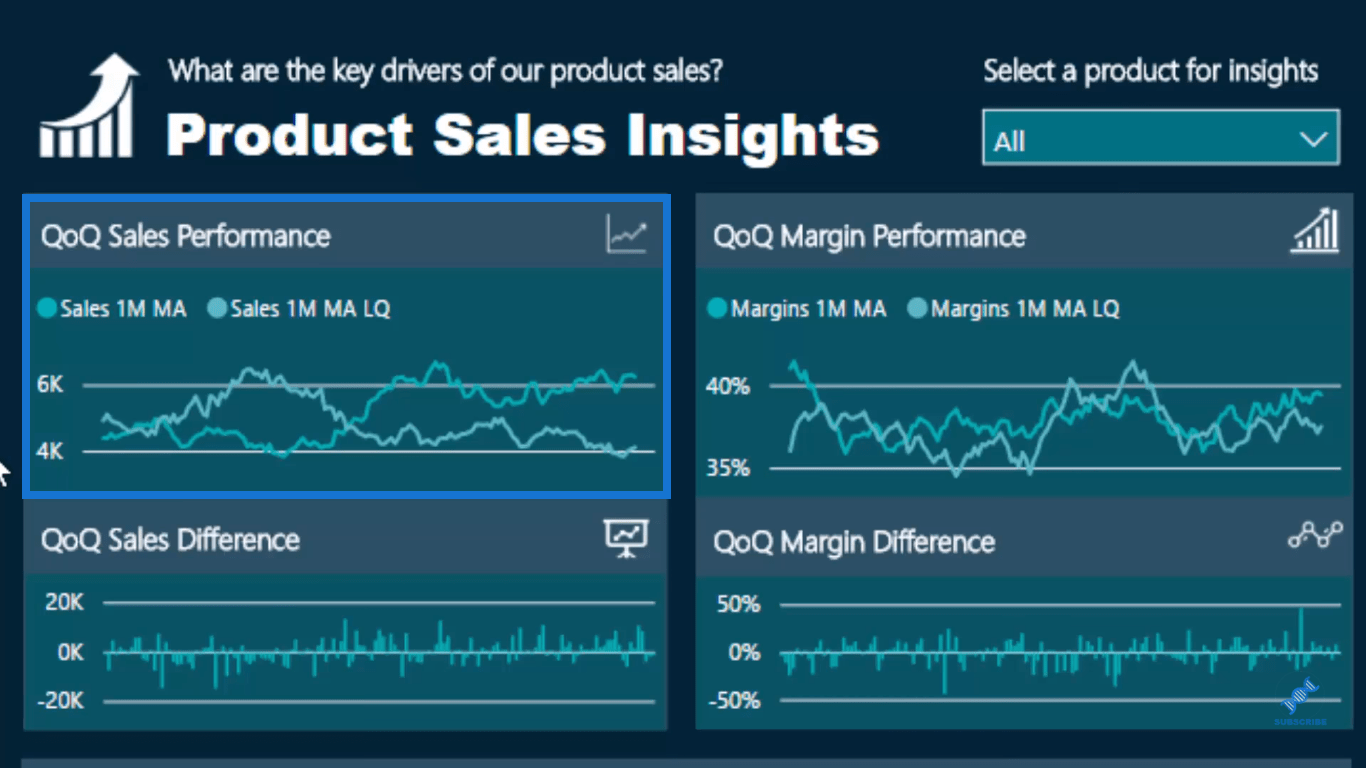Toggle the Margins 1M MA LQ legend series

click(1013, 309)
